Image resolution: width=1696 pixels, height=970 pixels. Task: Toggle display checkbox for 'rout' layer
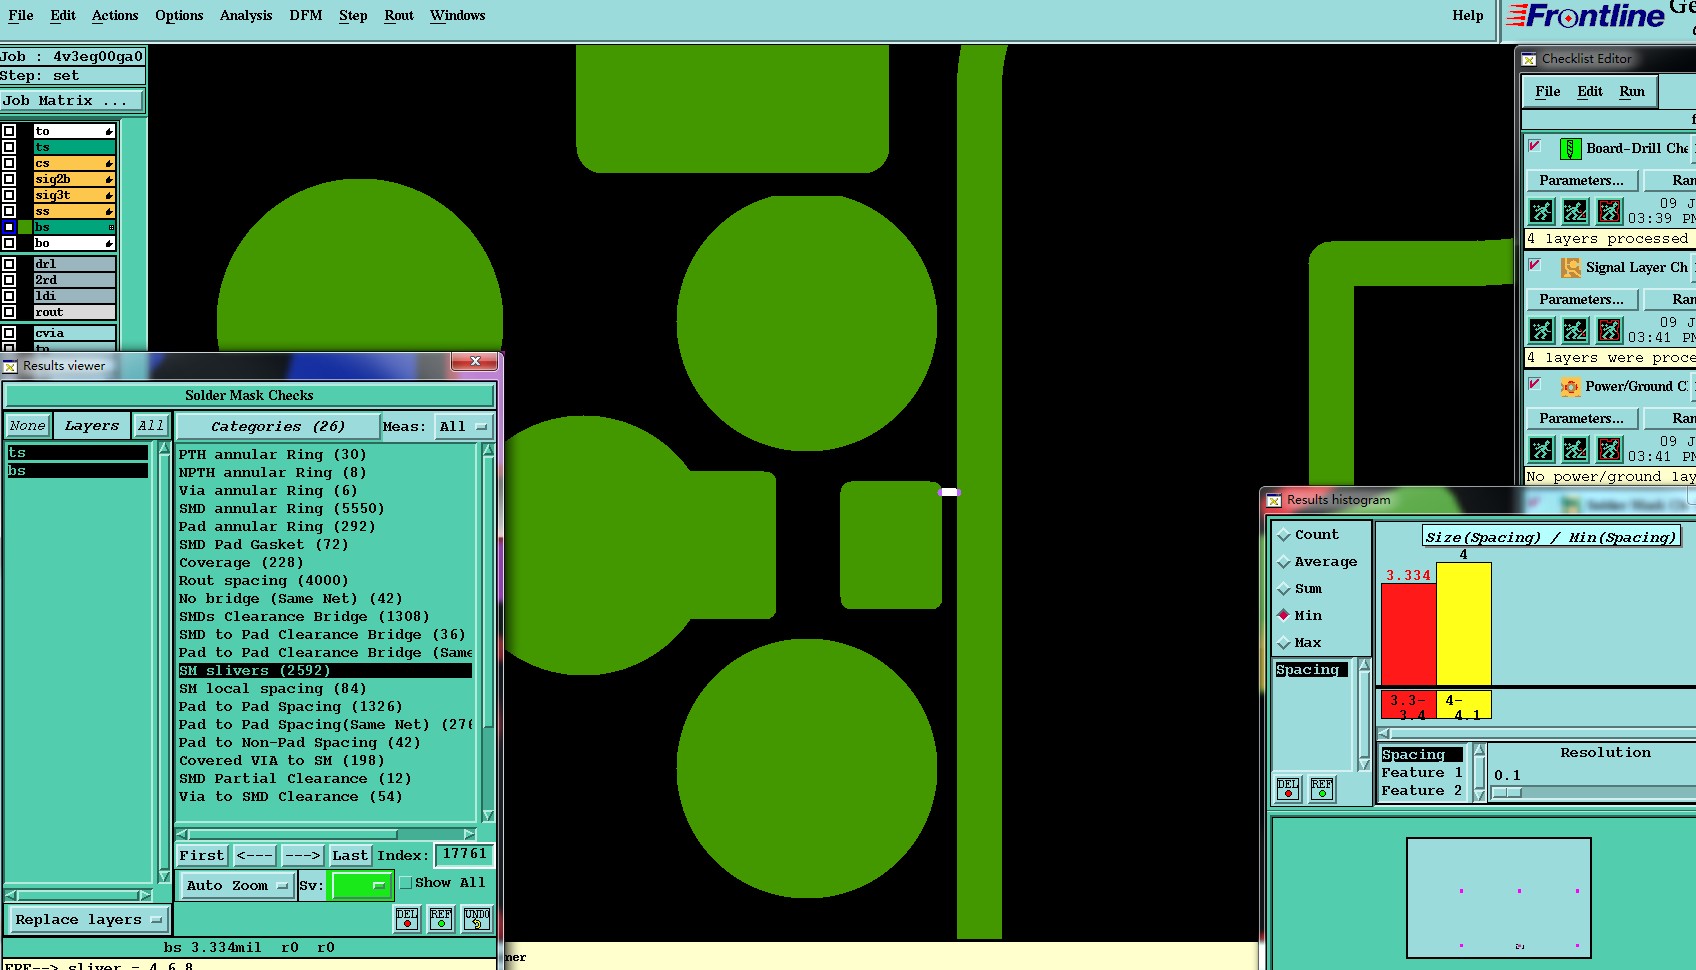(x=9, y=312)
